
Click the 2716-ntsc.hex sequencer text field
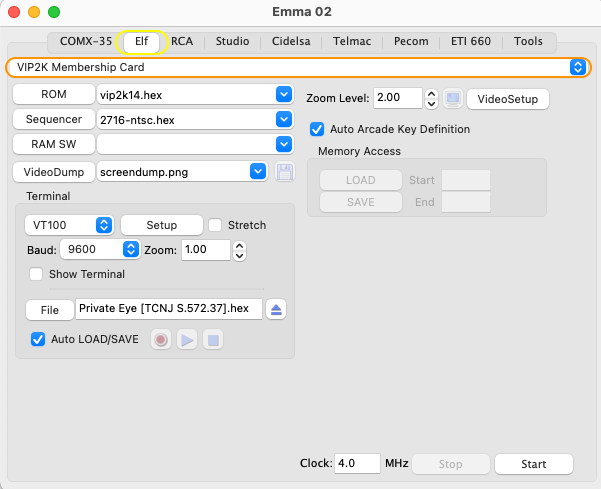[186, 120]
